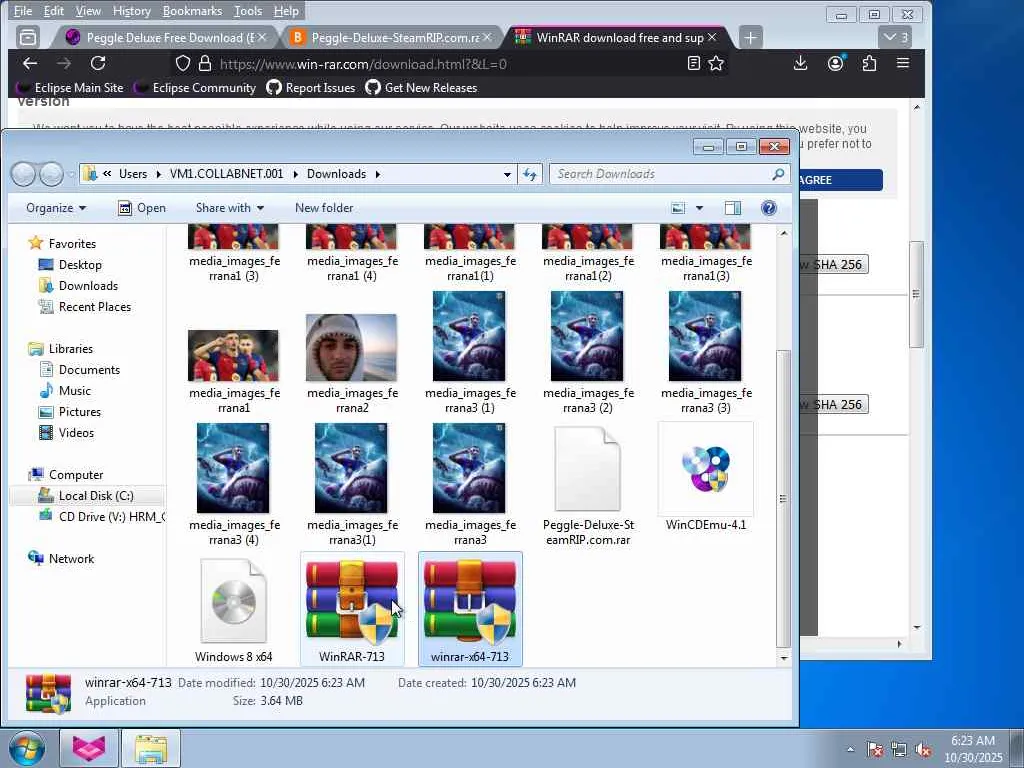Open Report Issues bookmark
Image resolution: width=1024 pixels, height=768 pixels.
tap(312, 88)
